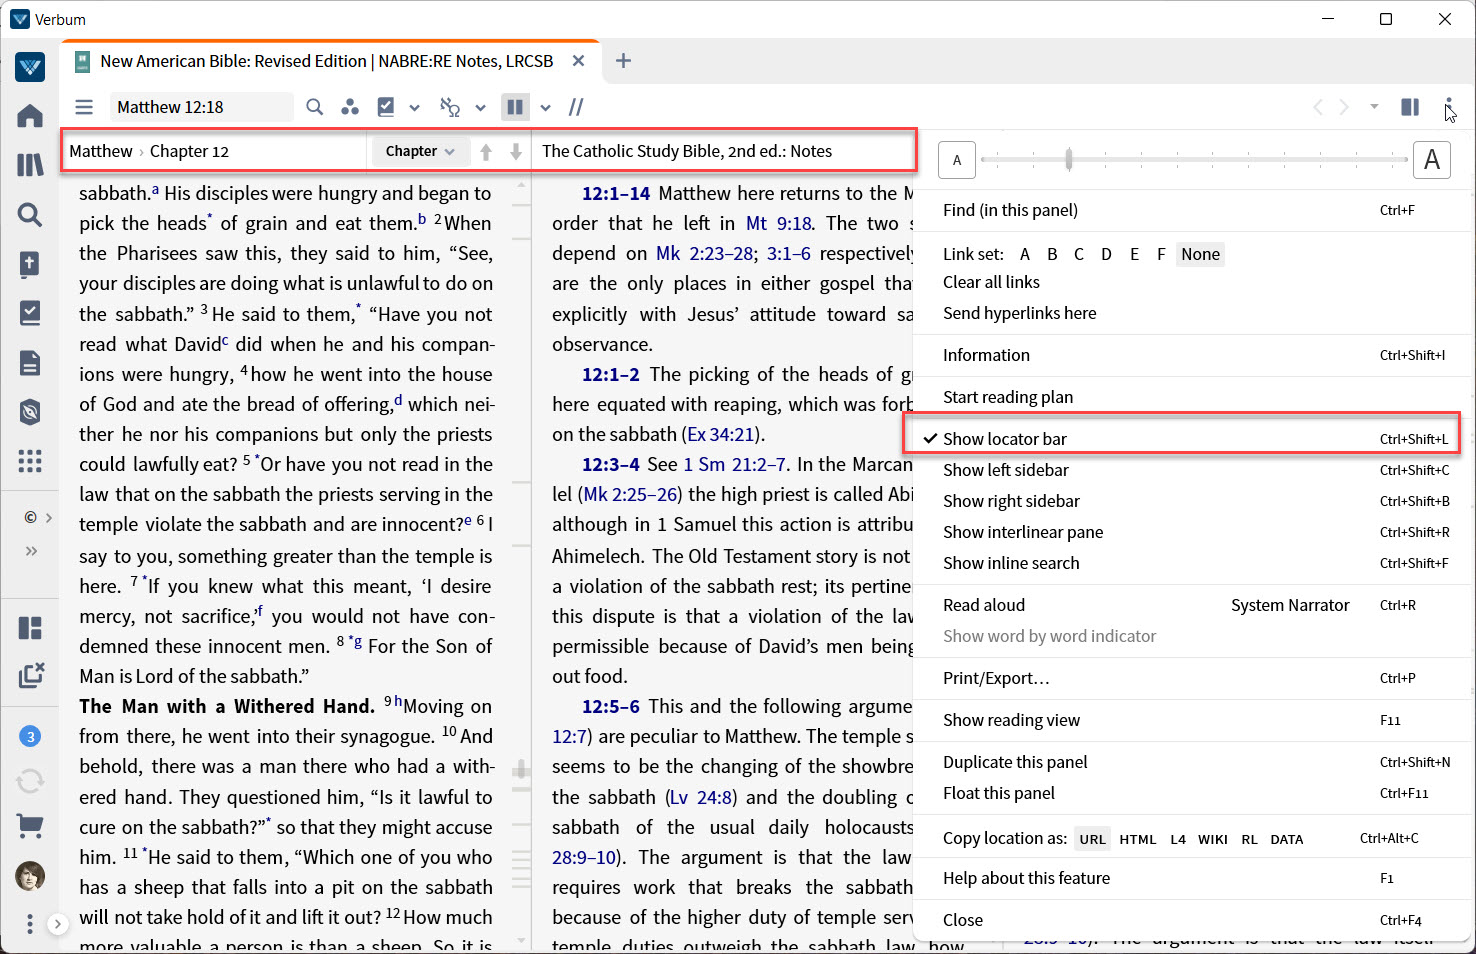Expand the Chapter navigation dropdown
This screenshot has width=1476, height=954.
click(420, 151)
